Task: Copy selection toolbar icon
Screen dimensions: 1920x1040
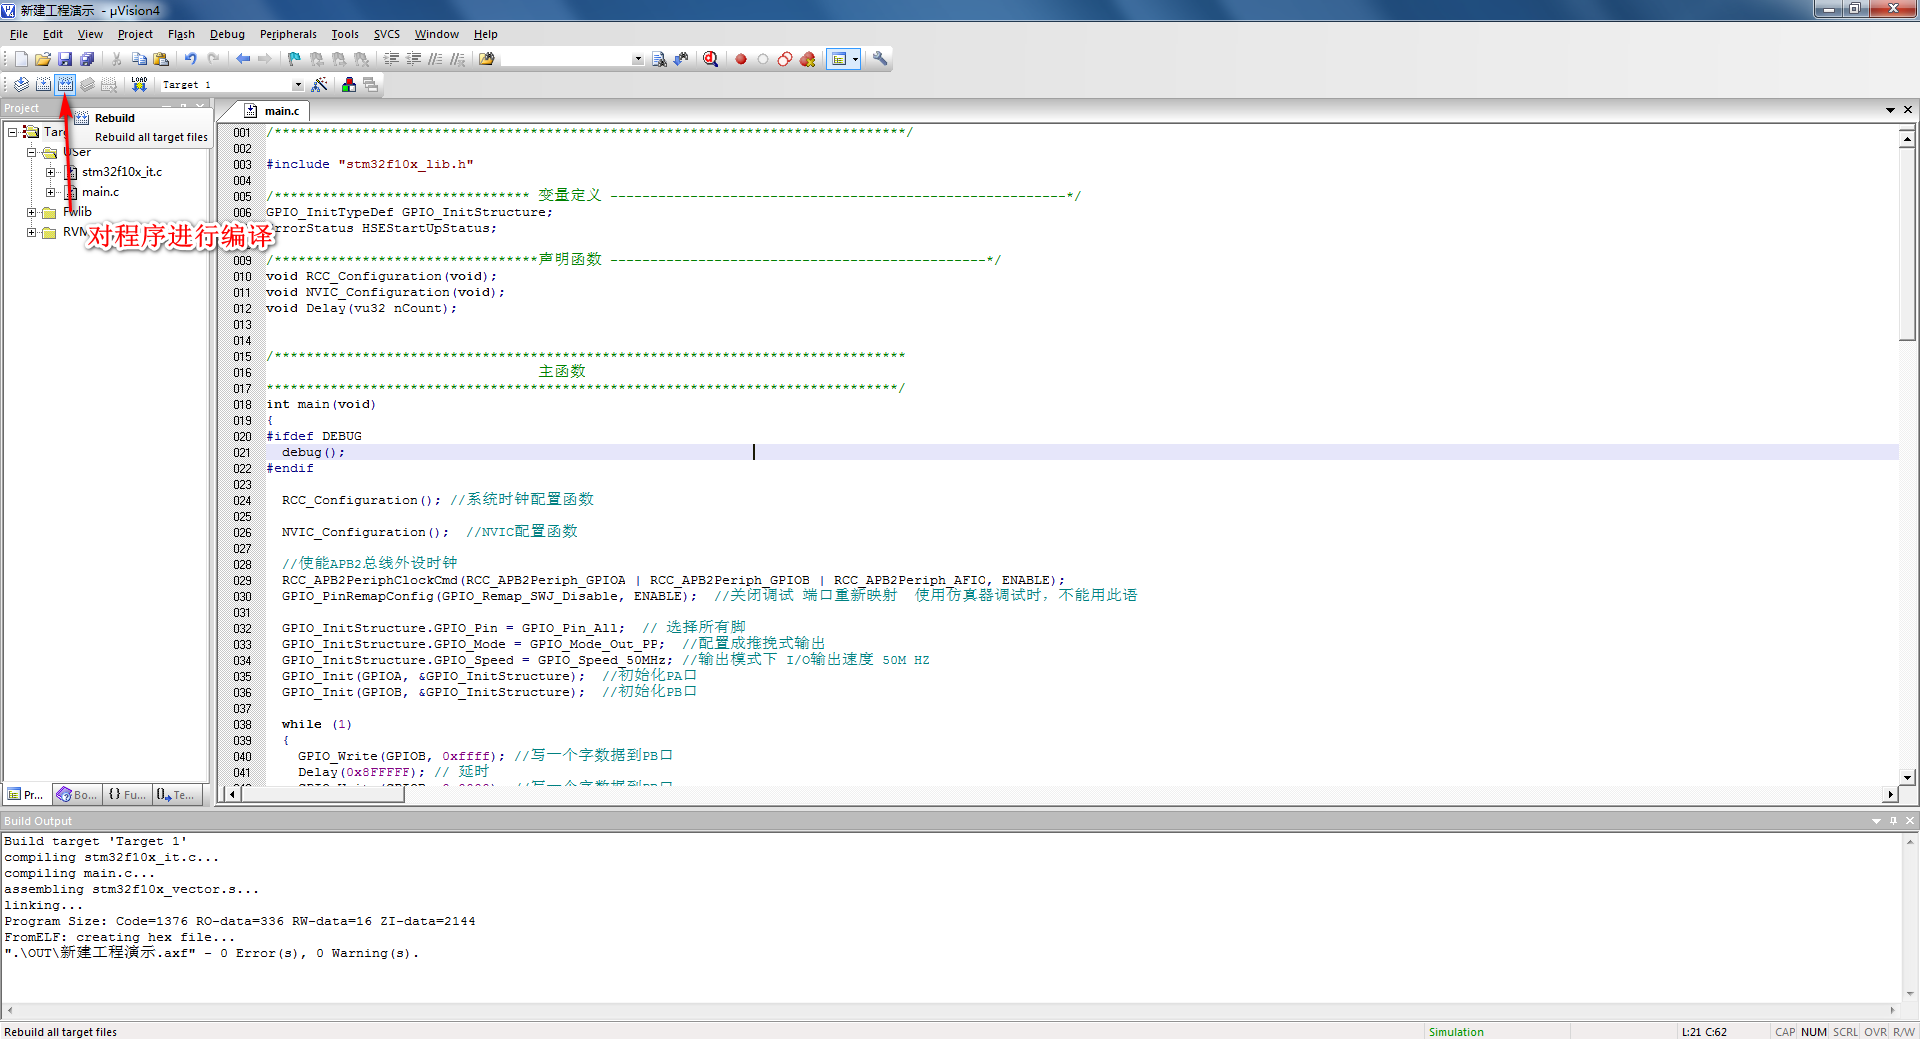Action: [x=139, y=59]
